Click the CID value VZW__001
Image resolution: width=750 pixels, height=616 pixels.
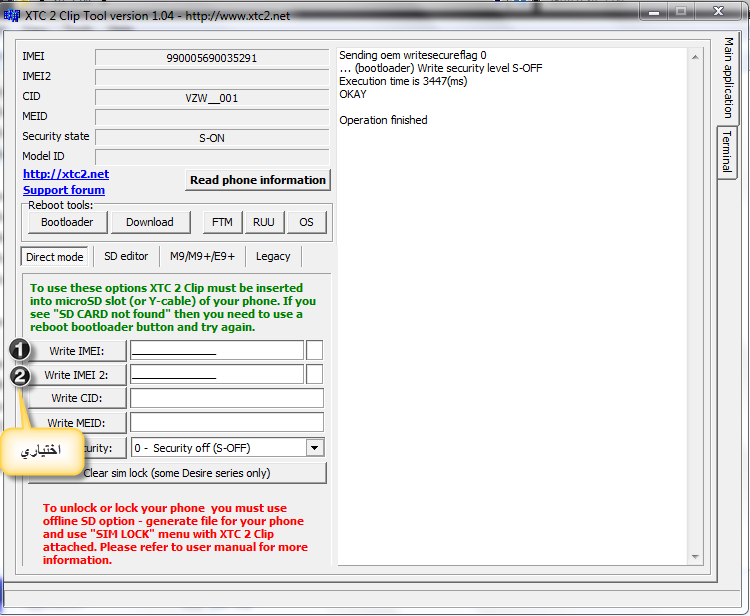[x=212, y=98]
